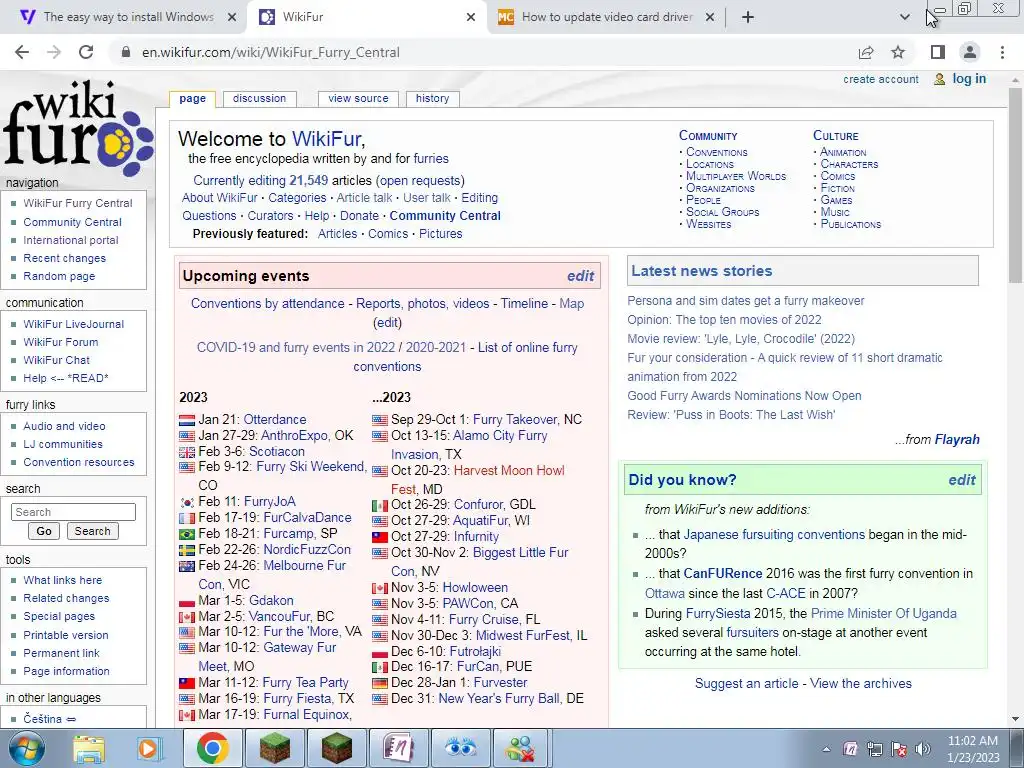Open the view source tab
1024x768 pixels.
(x=359, y=99)
